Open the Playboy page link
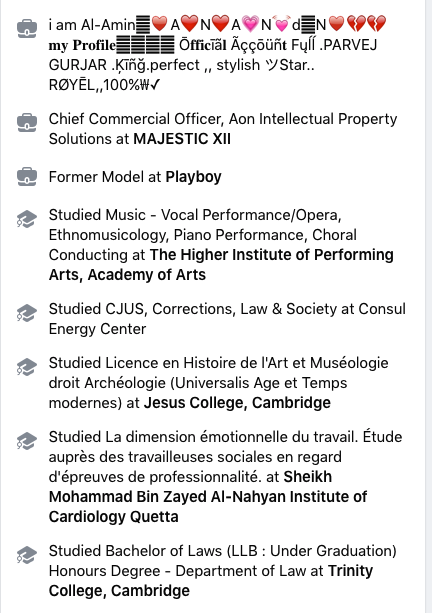Screen dimensions: 432x613 point(194,177)
